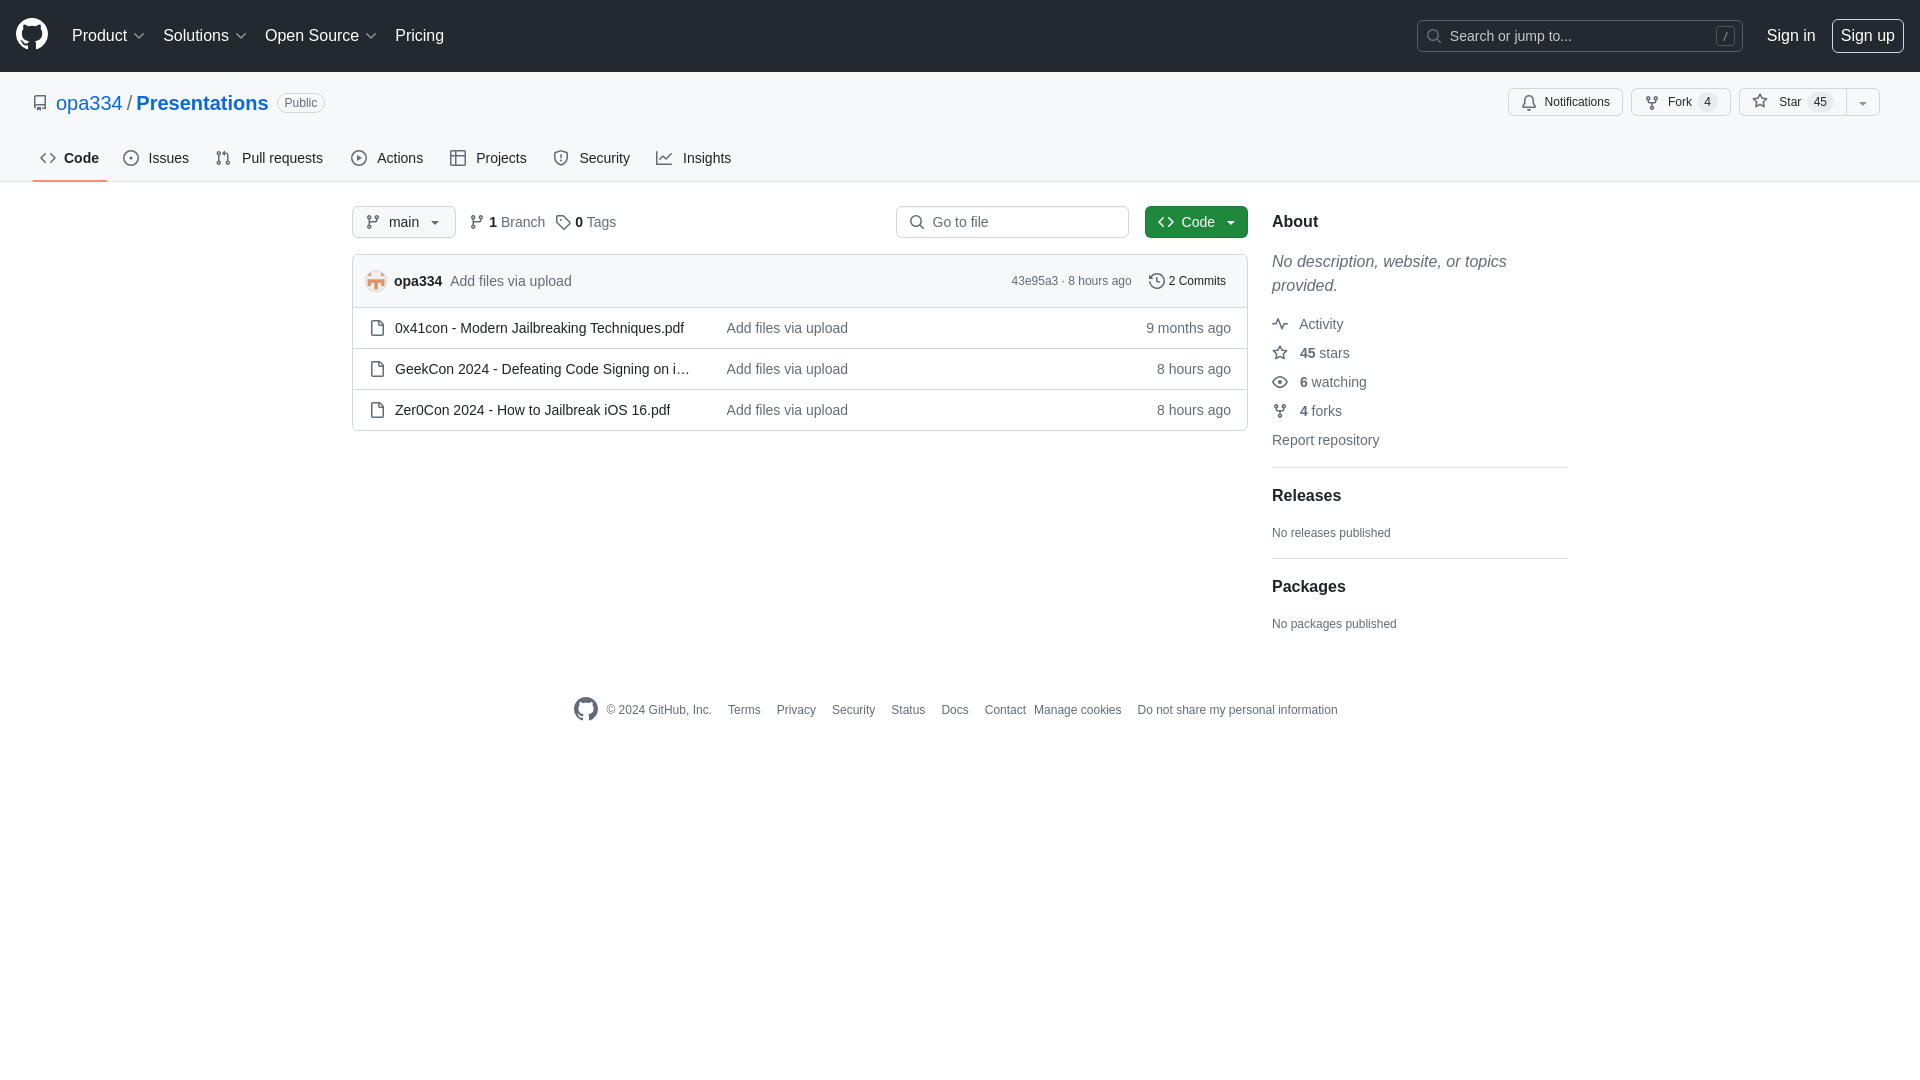The width and height of the screenshot is (1920, 1080).
Task: Open GeekCon 2024 Defeating Code Signing file
Action: [x=543, y=369]
